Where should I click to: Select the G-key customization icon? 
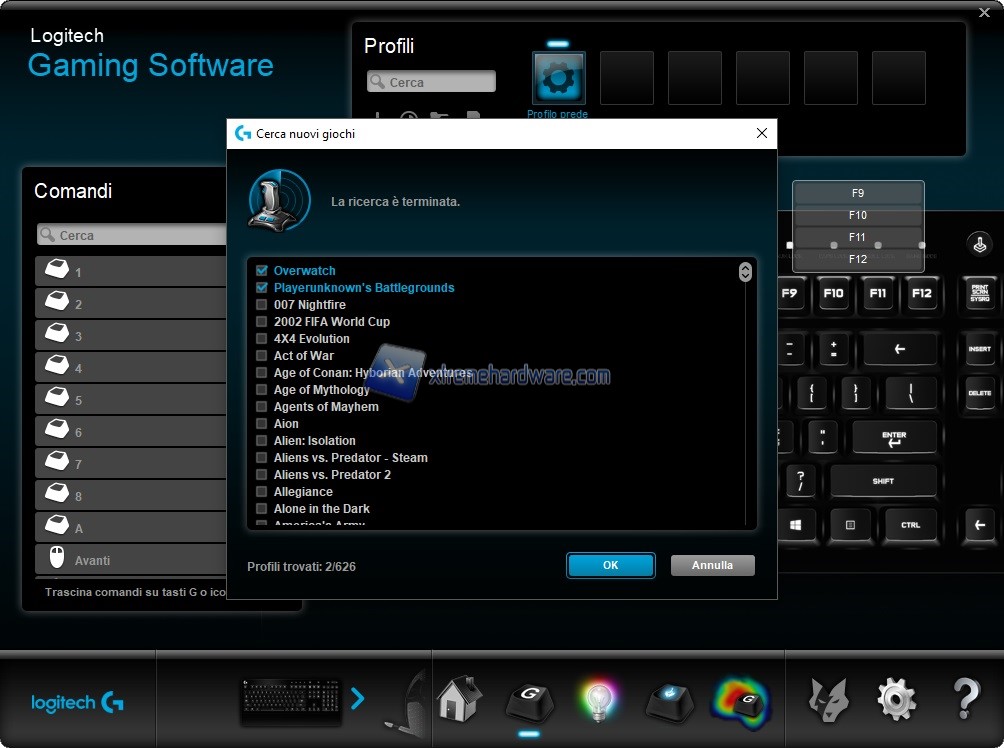tap(529, 699)
